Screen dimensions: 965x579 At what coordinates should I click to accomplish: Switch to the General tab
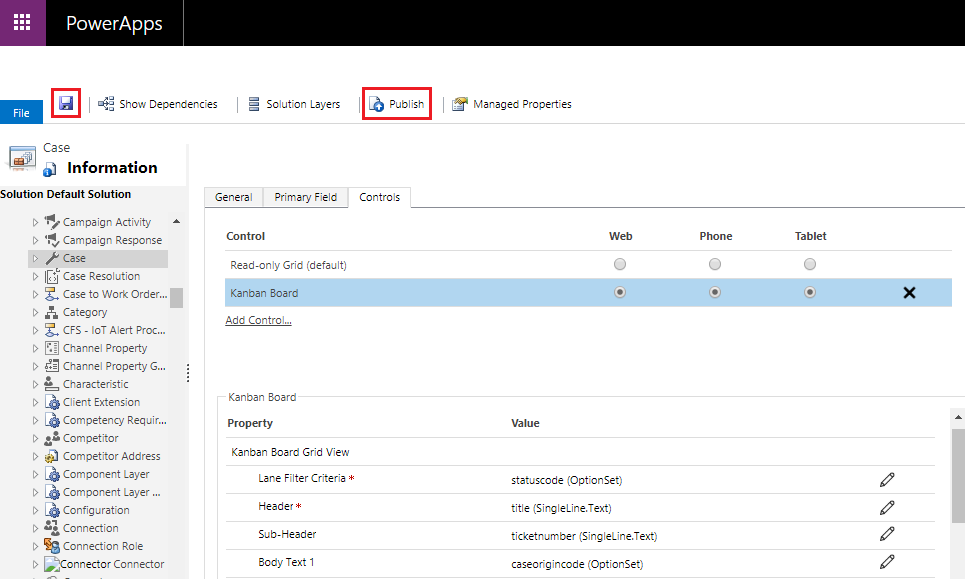tap(234, 197)
